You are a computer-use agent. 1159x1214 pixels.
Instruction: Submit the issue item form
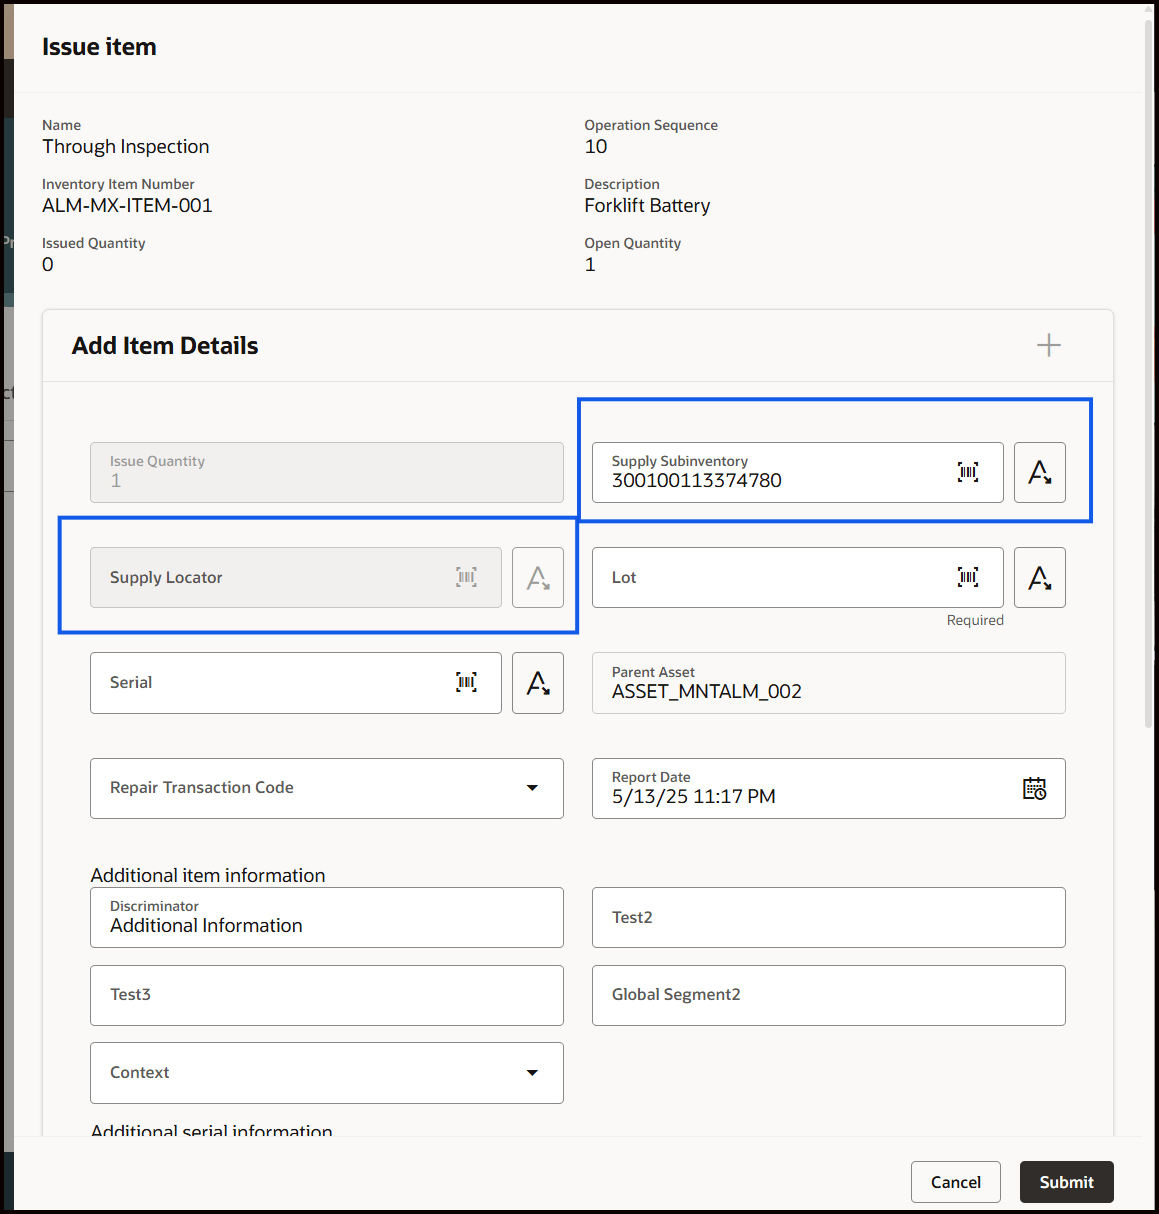pos(1066,1182)
